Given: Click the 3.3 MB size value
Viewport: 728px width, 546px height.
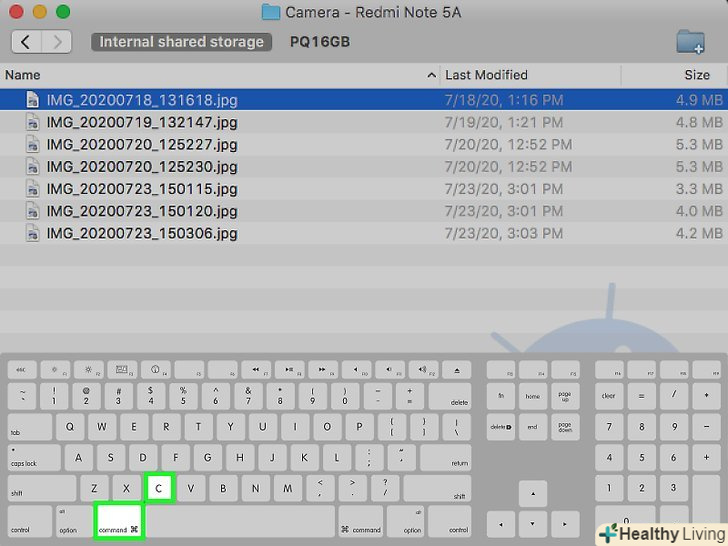Looking at the screenshot, I should [x=699, y=189].
